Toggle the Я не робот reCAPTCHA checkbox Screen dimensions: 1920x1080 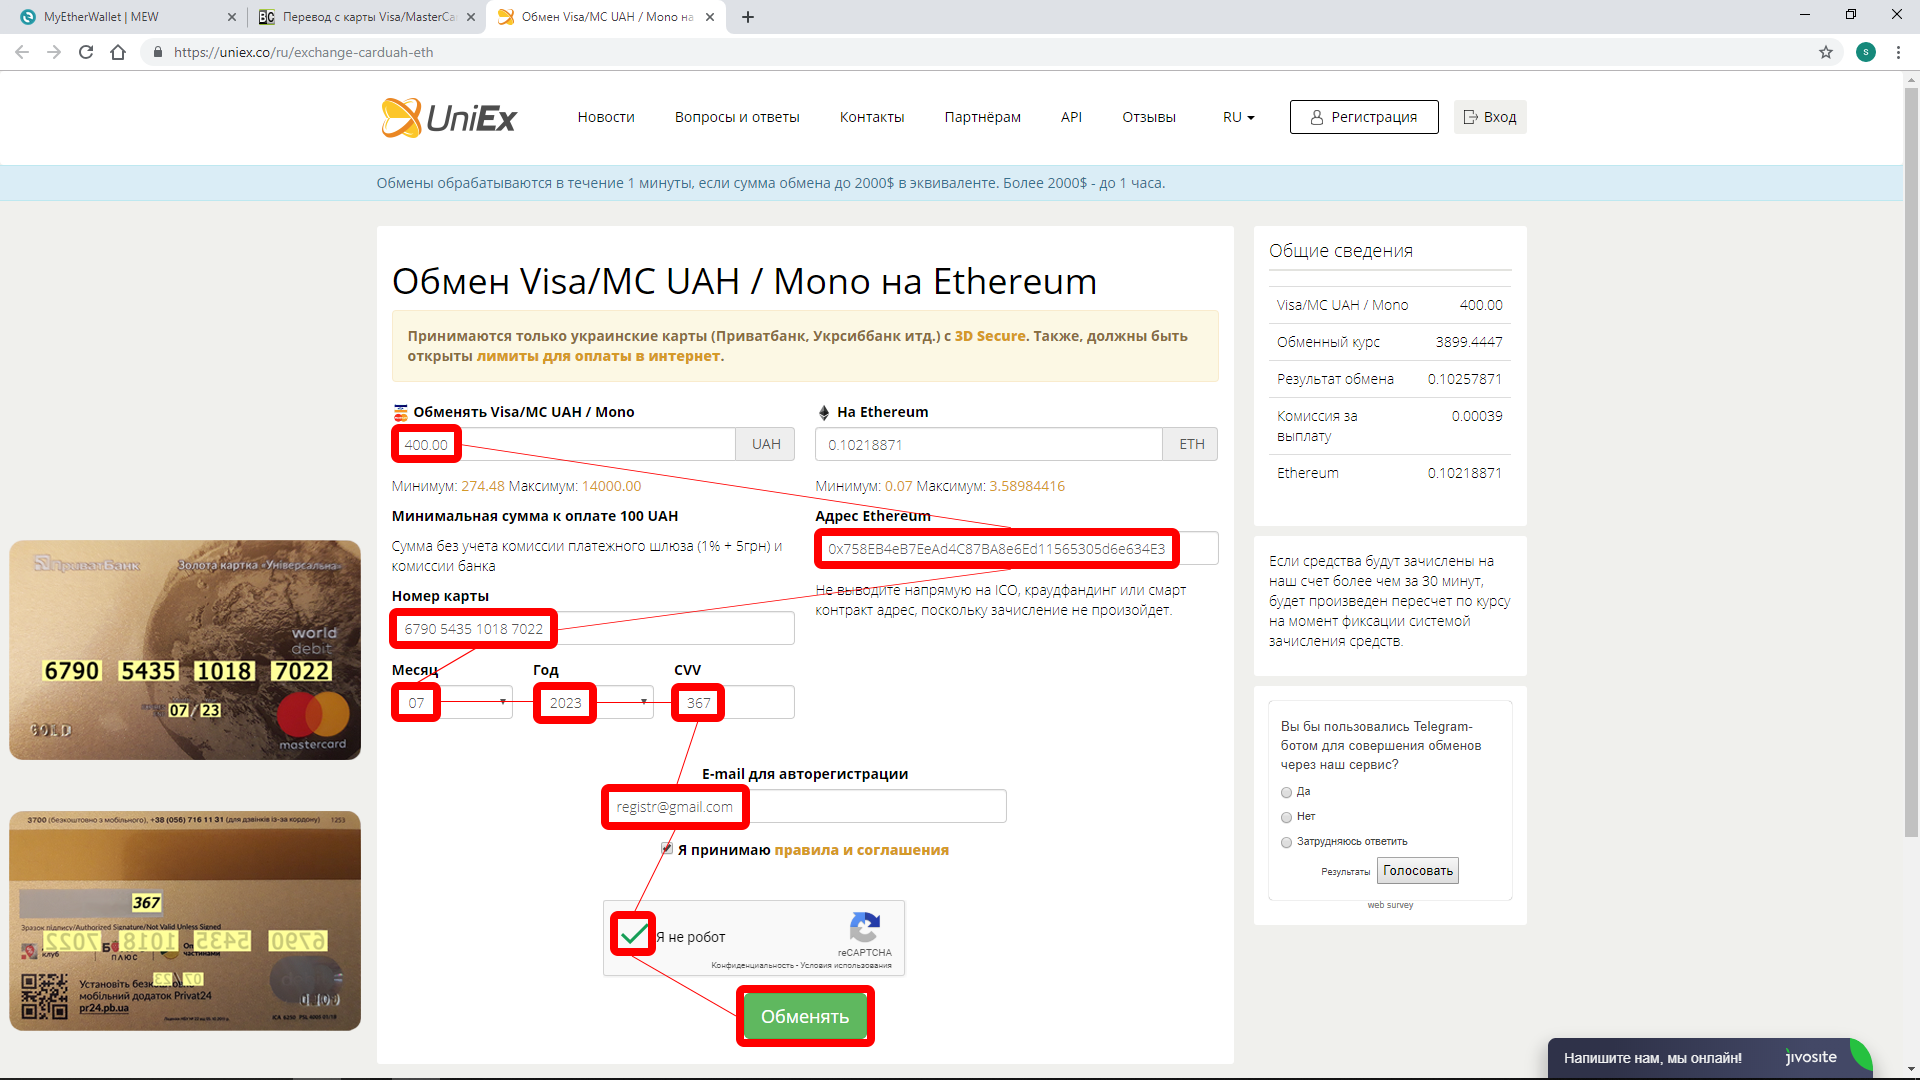(634, 935)
